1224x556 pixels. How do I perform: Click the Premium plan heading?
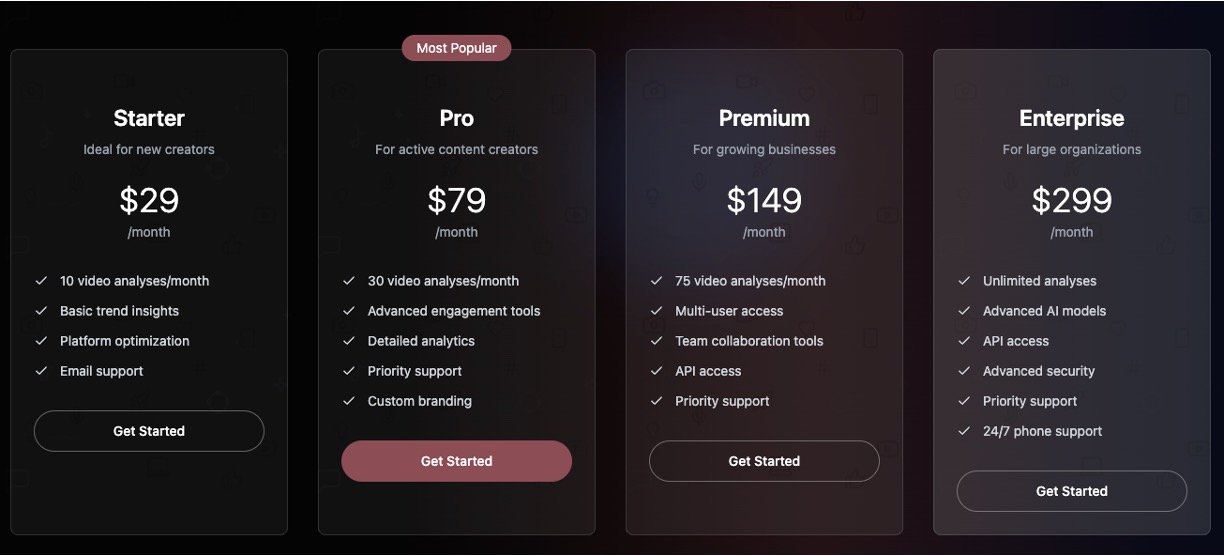click(x=764, y=118)
